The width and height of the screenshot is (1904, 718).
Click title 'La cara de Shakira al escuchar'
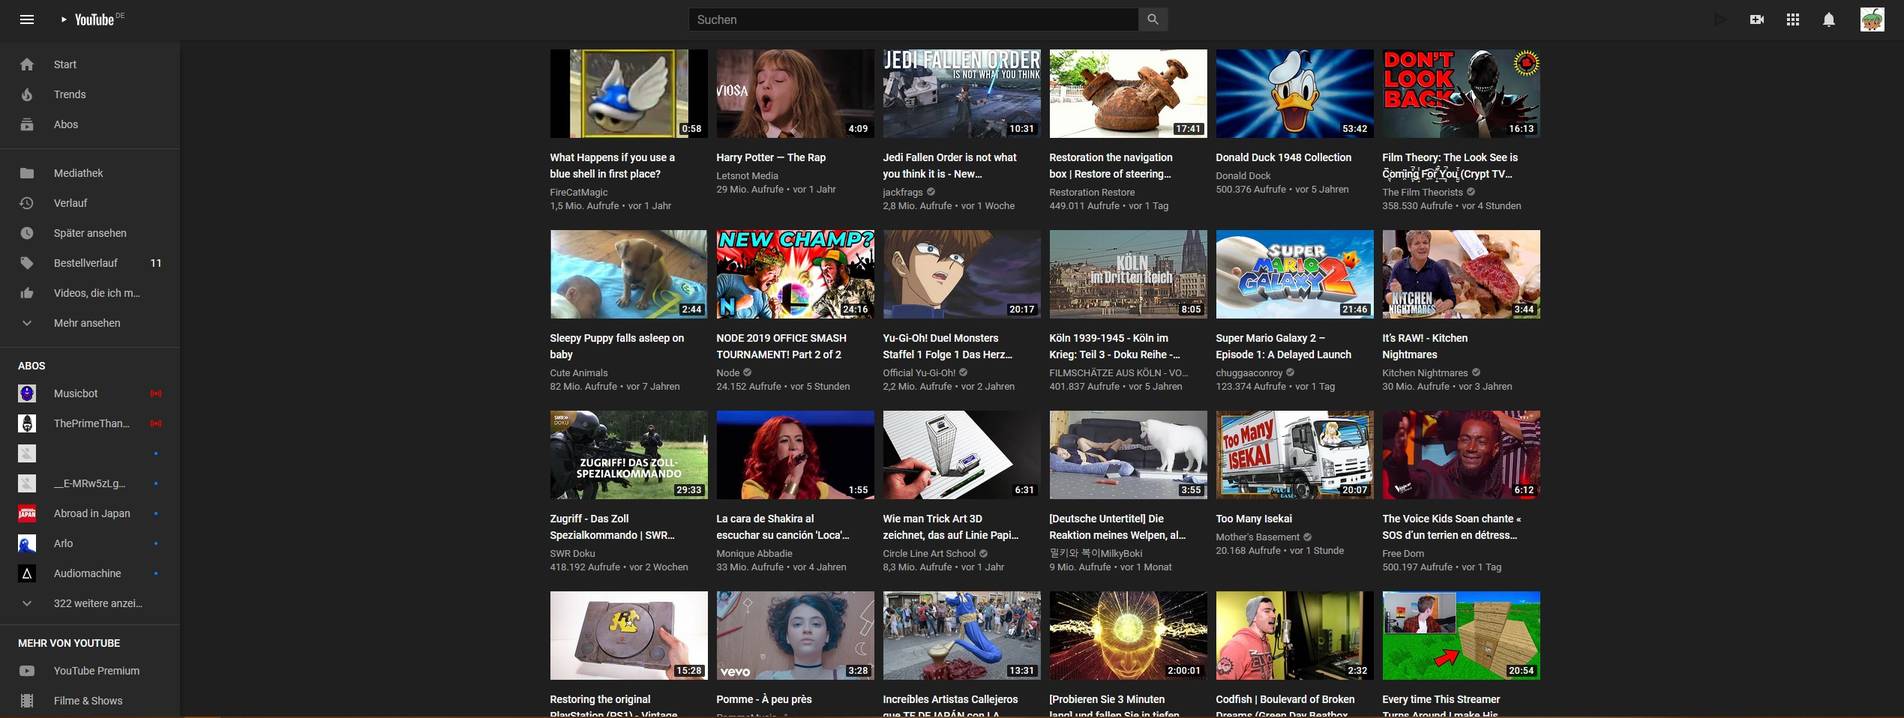[783, 527]
